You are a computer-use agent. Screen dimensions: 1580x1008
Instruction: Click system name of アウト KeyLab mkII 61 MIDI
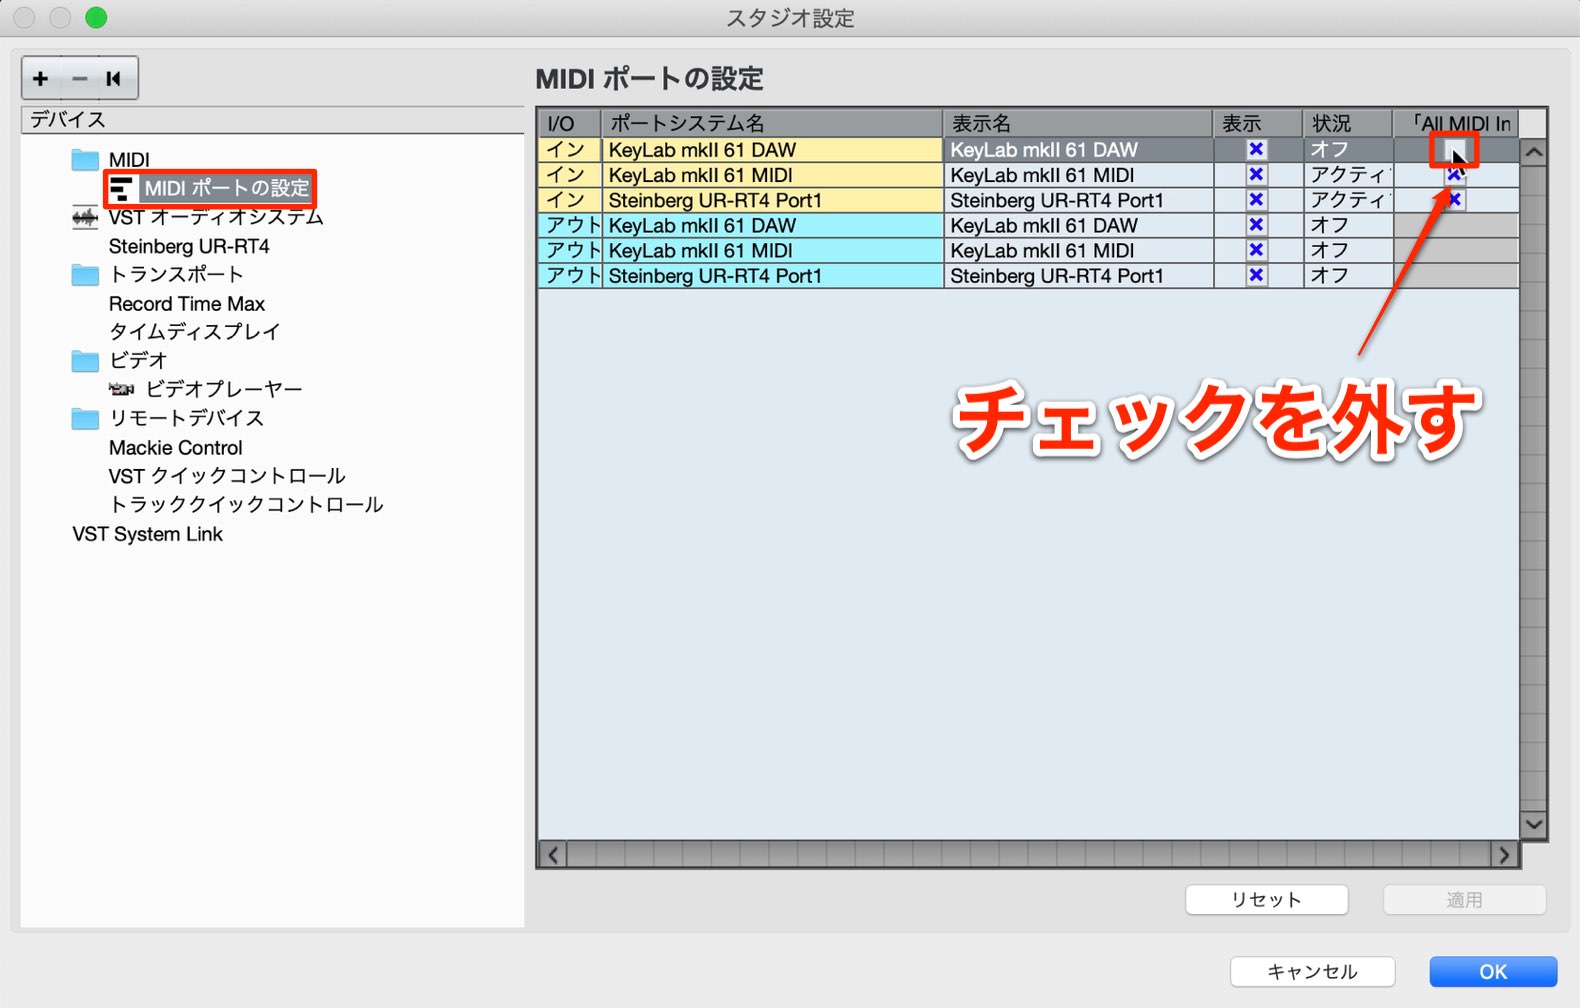(x=773, y=250)
